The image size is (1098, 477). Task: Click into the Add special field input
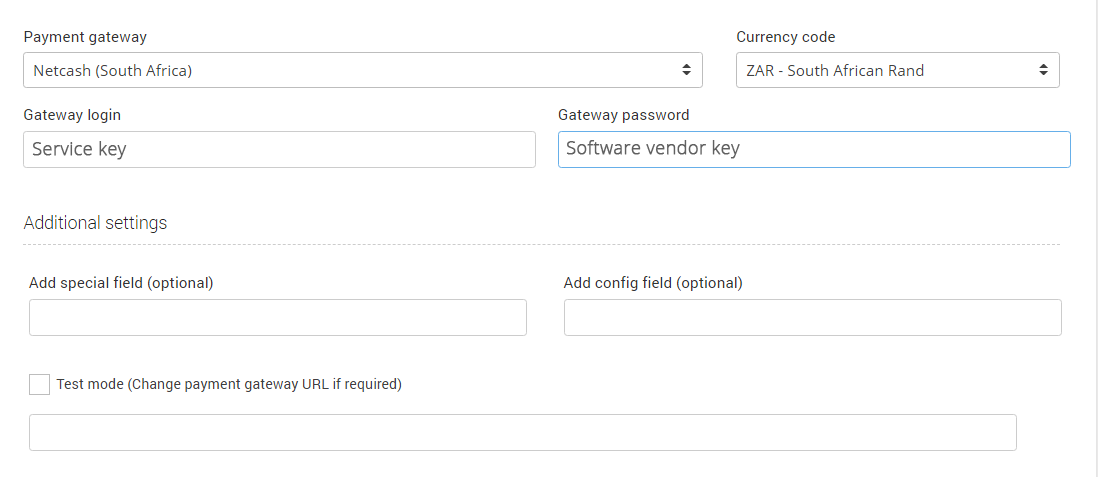[277, 317]
